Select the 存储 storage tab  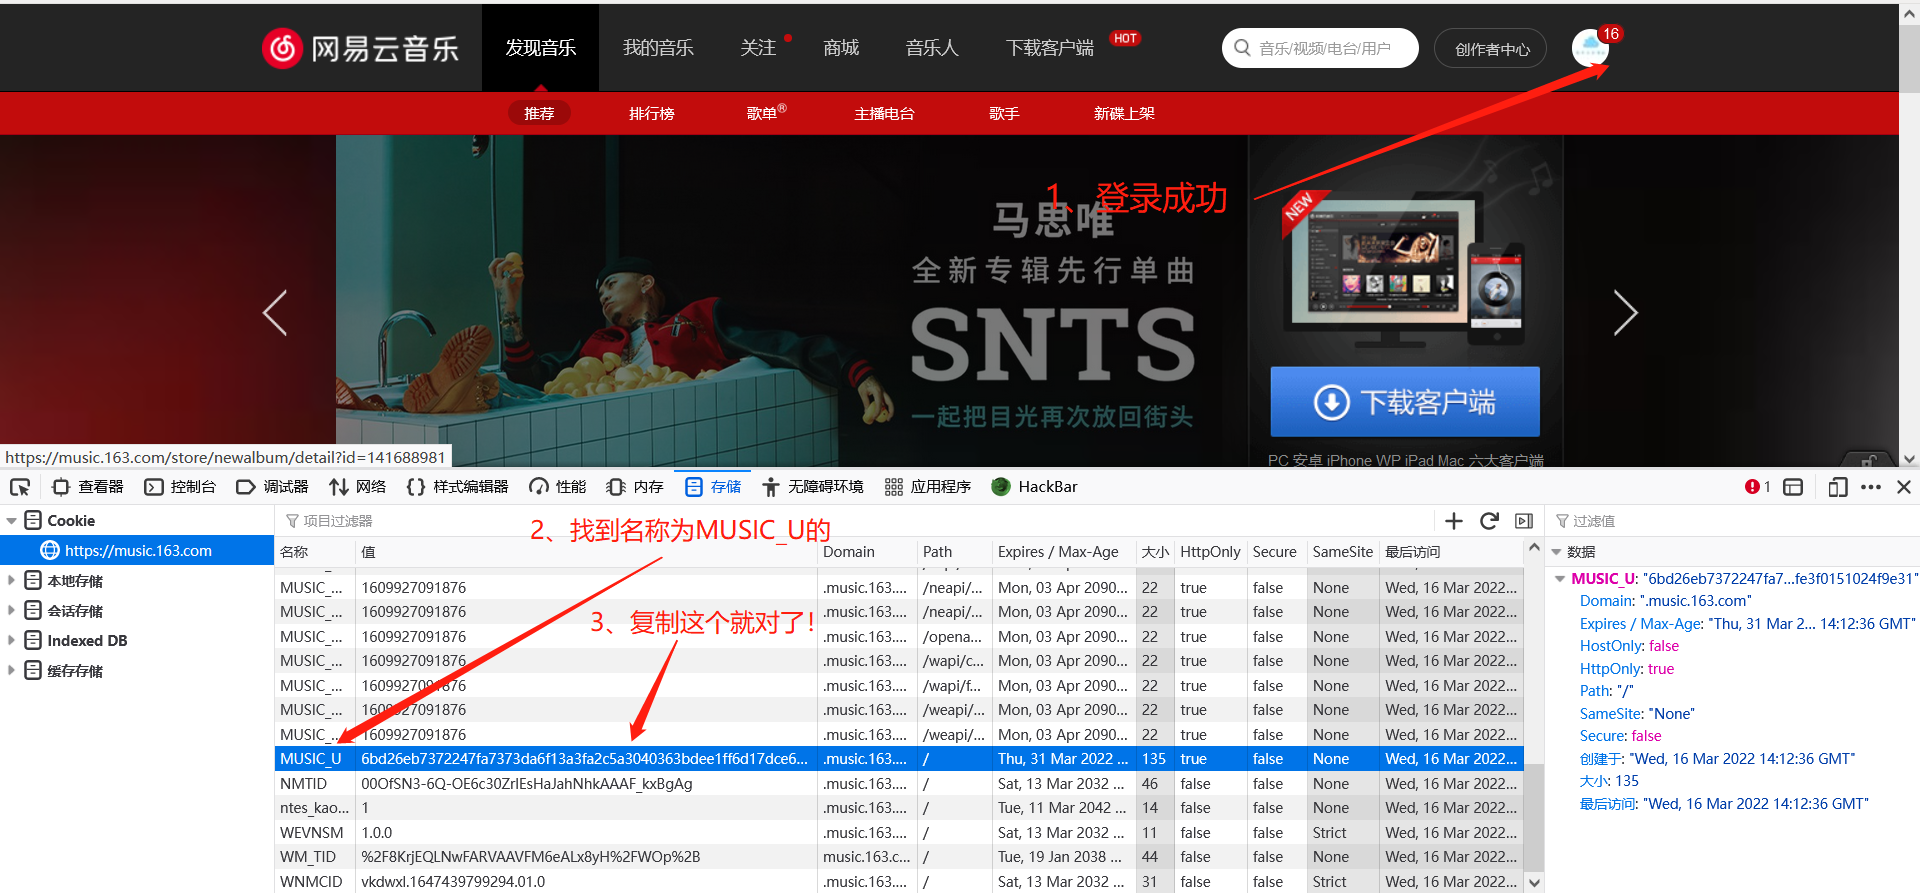tap(713, 487)
